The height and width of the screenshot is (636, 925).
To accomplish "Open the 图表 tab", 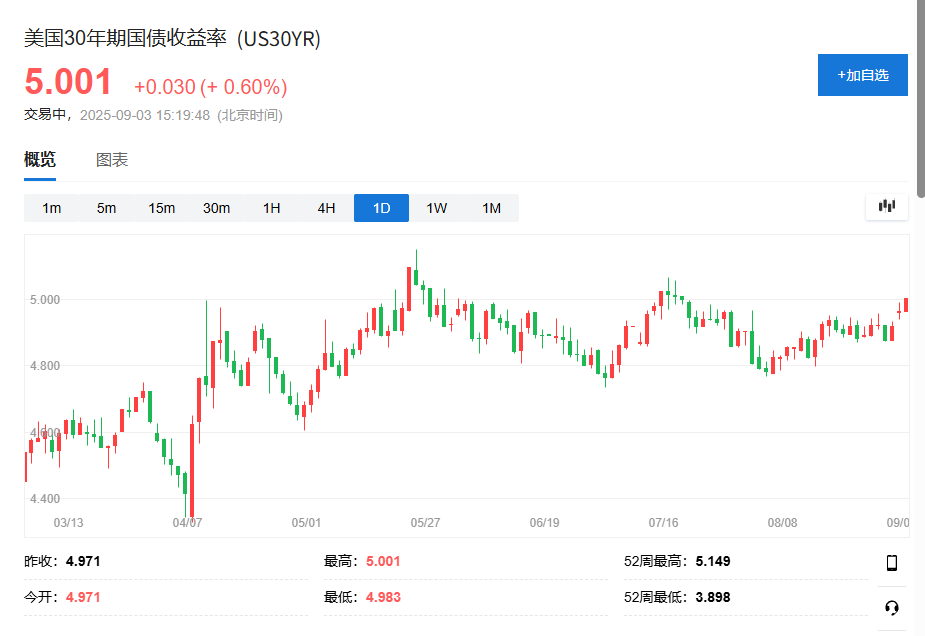I will 112,160.
